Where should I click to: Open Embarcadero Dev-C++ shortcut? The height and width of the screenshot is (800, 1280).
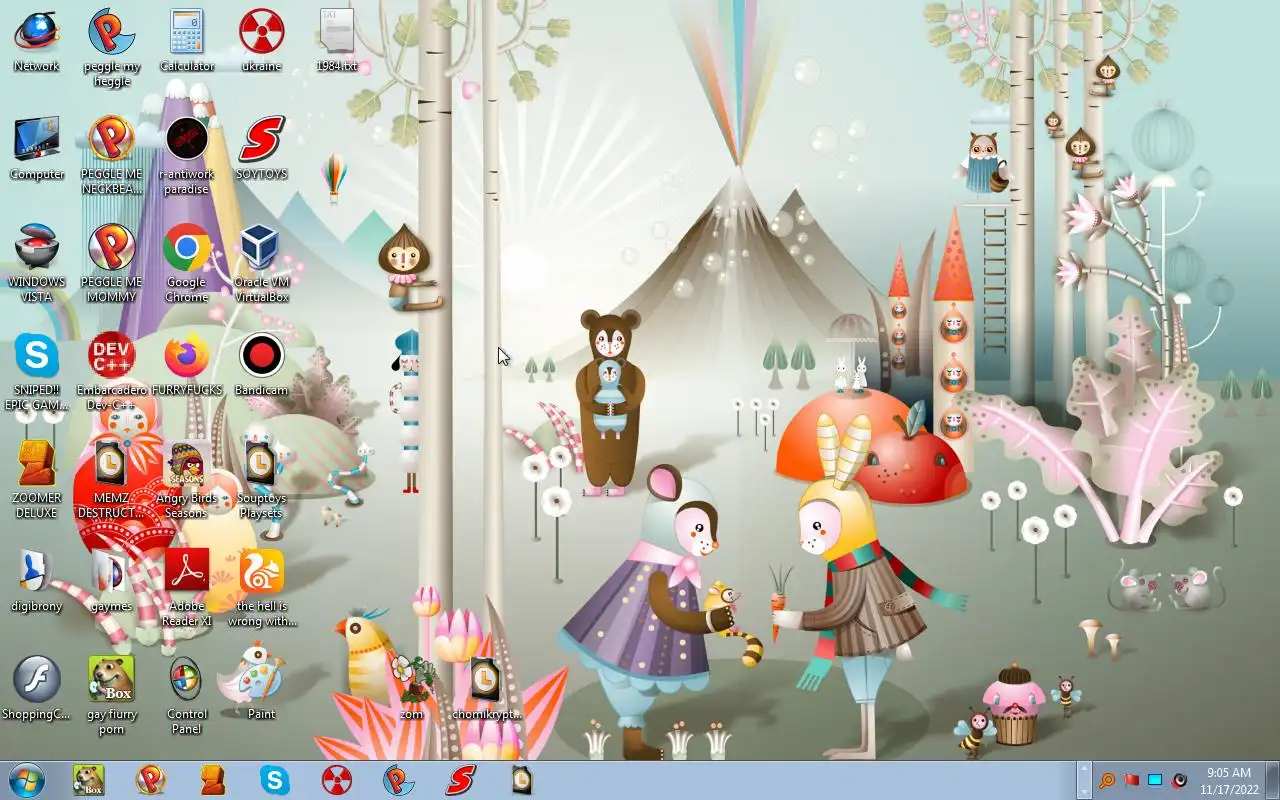tap(112, 371)
